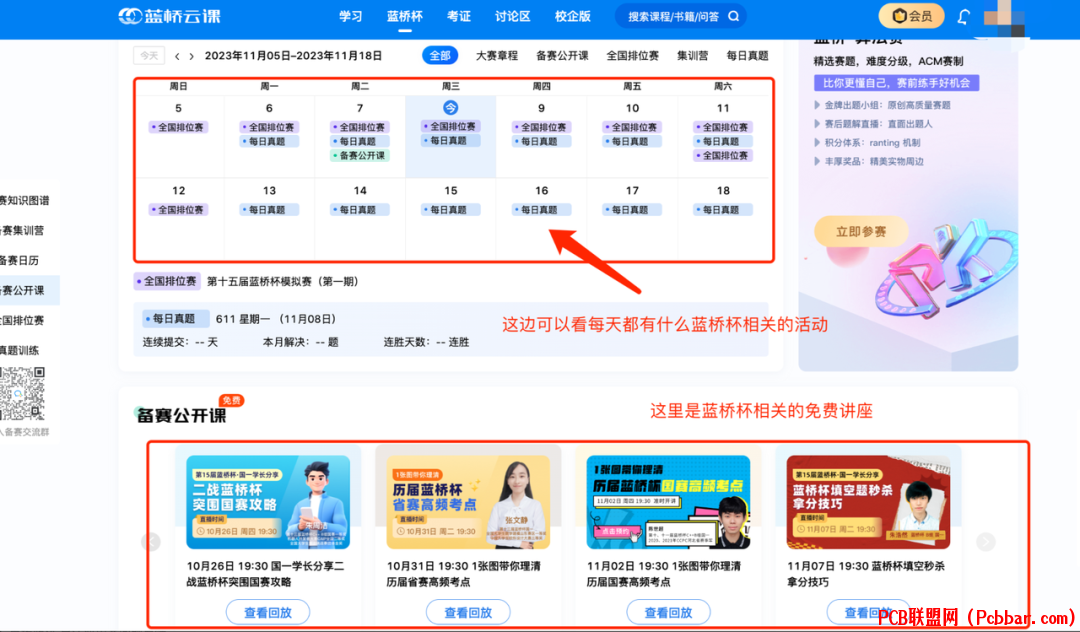Select the 备赛公开课 calendar filter
Screen dimensions: 1080x632
562,56
